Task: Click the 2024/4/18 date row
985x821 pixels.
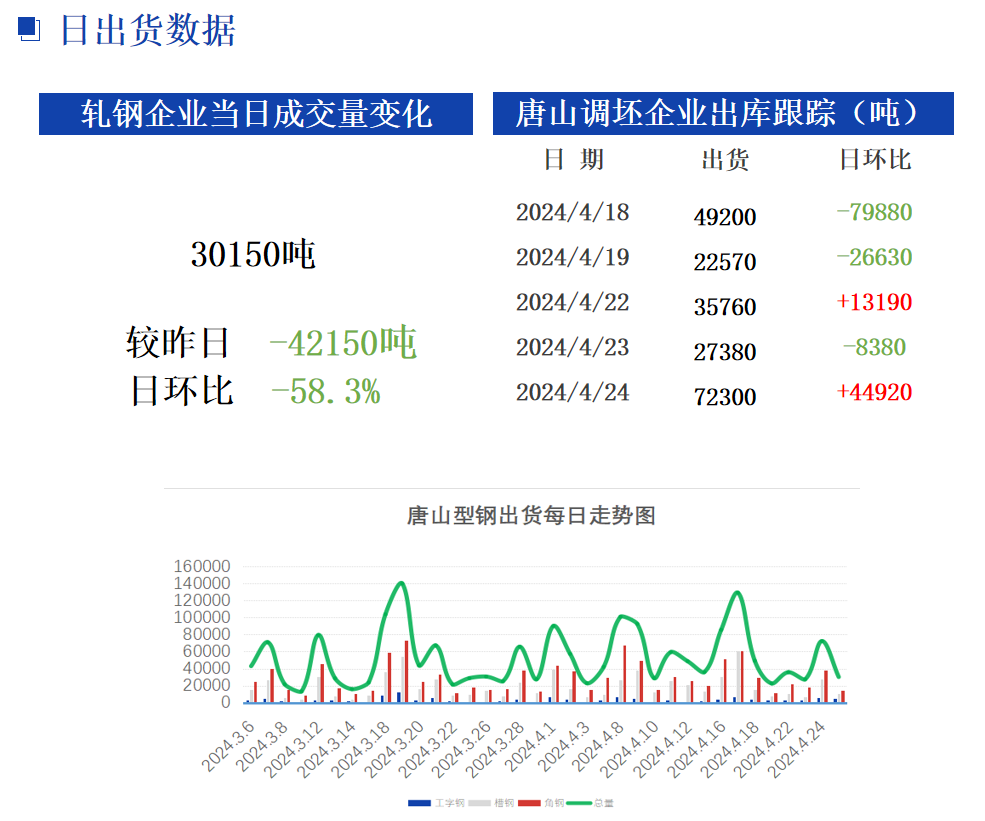Action: pyautogui.click(x=572, y=213)
